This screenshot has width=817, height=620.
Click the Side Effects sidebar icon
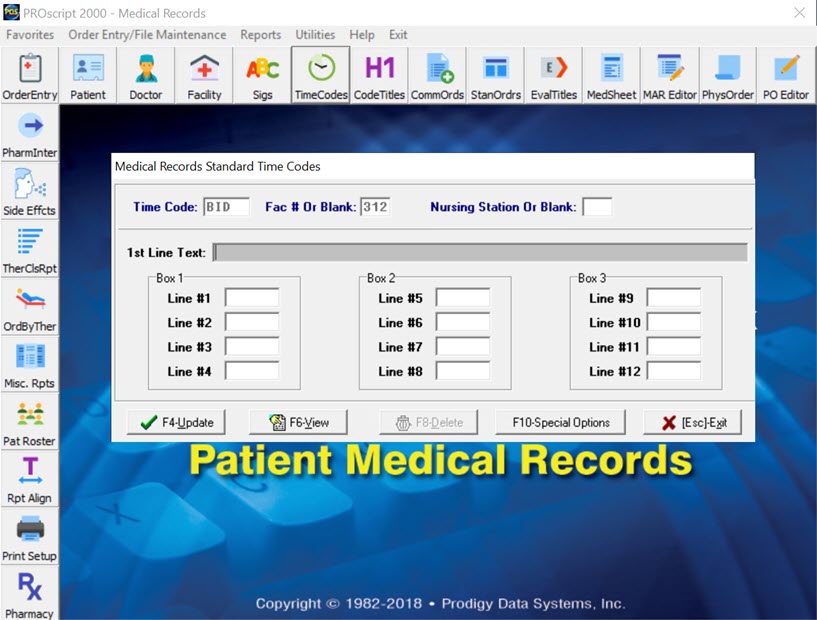30,192
